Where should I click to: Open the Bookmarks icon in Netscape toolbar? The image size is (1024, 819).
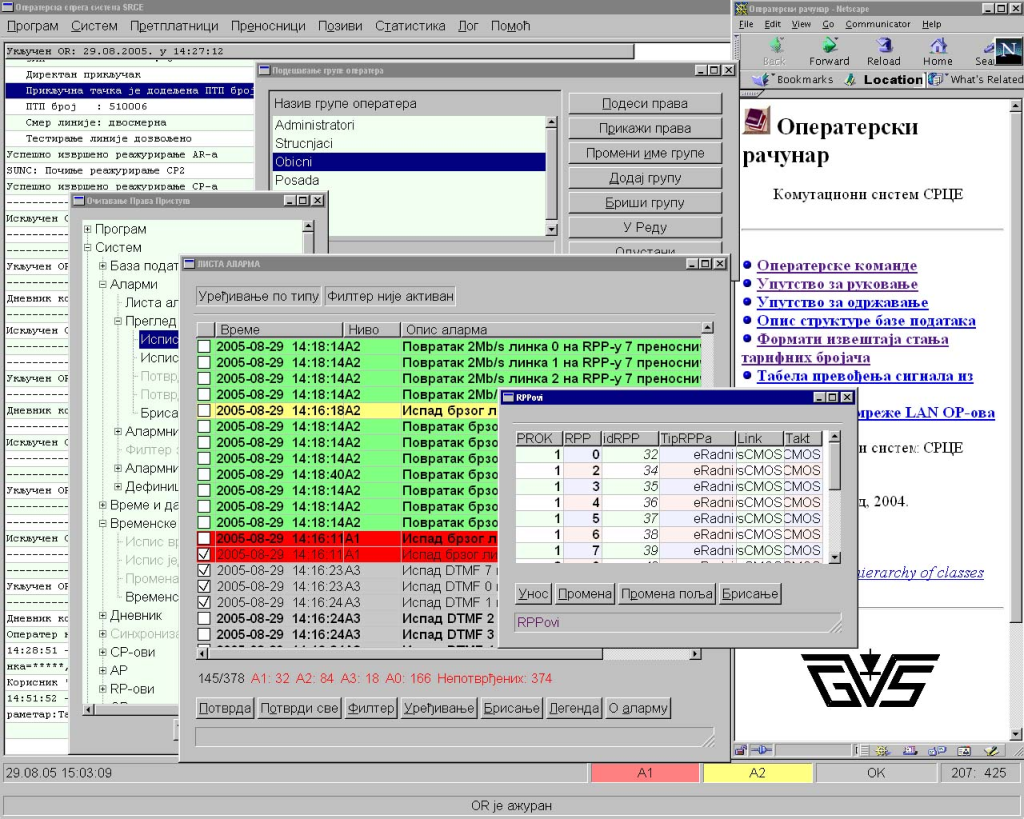point(761,79)
